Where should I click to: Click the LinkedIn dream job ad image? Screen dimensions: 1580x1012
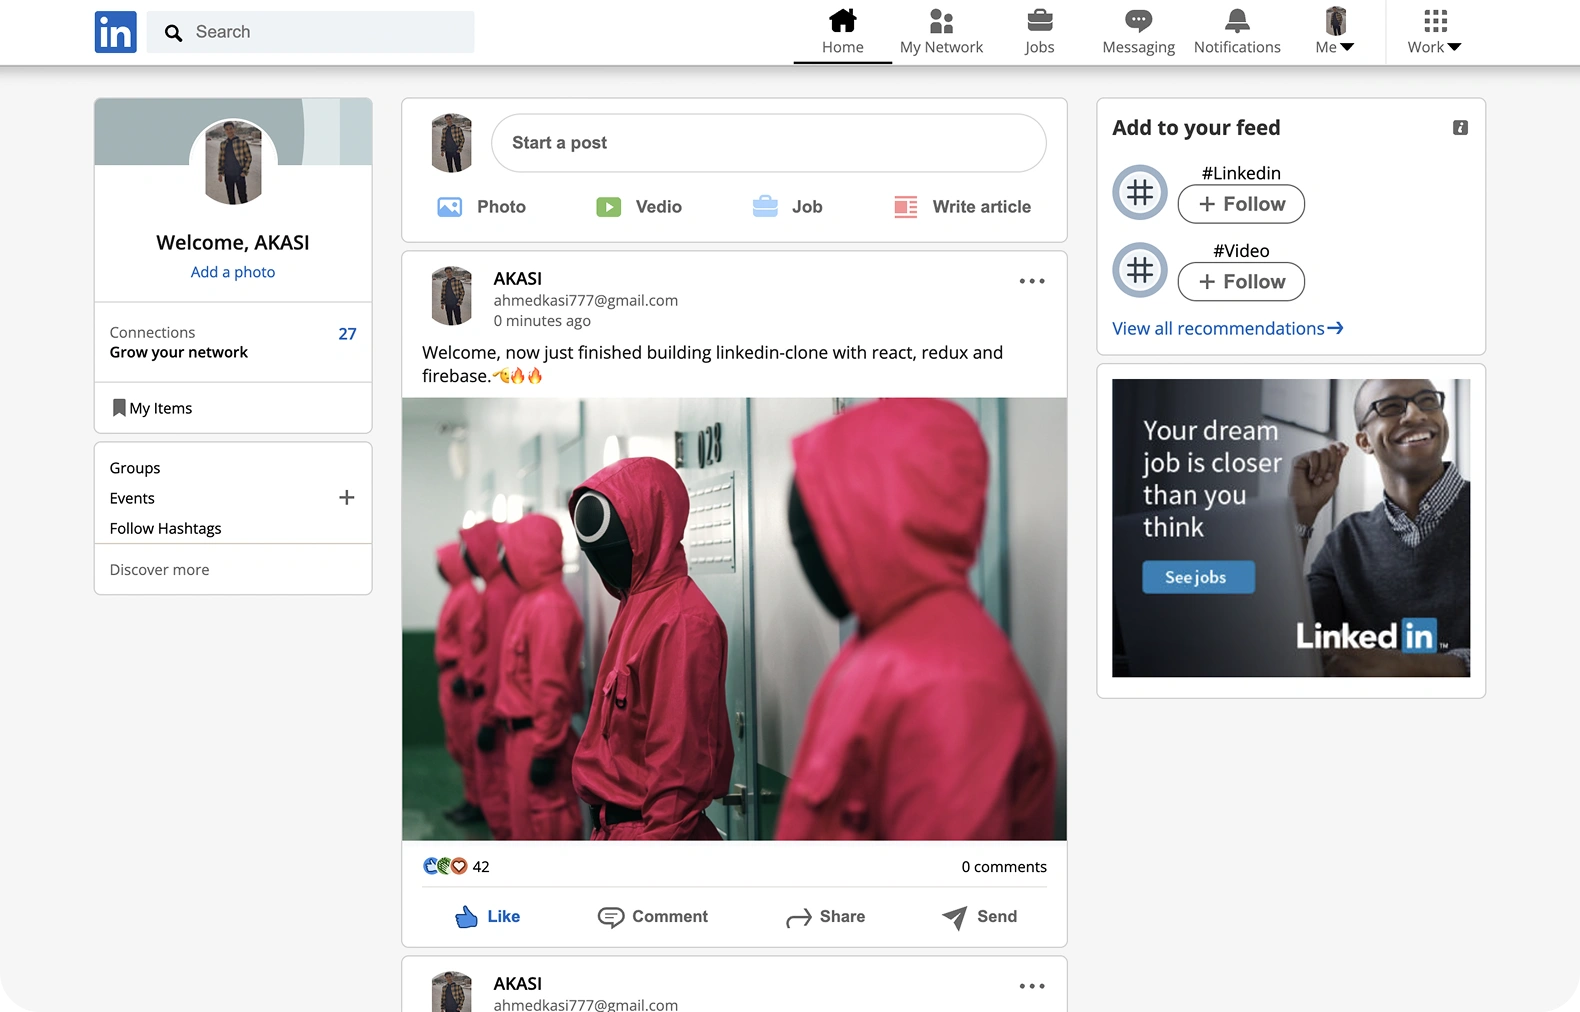click(x=1291, y=528)
